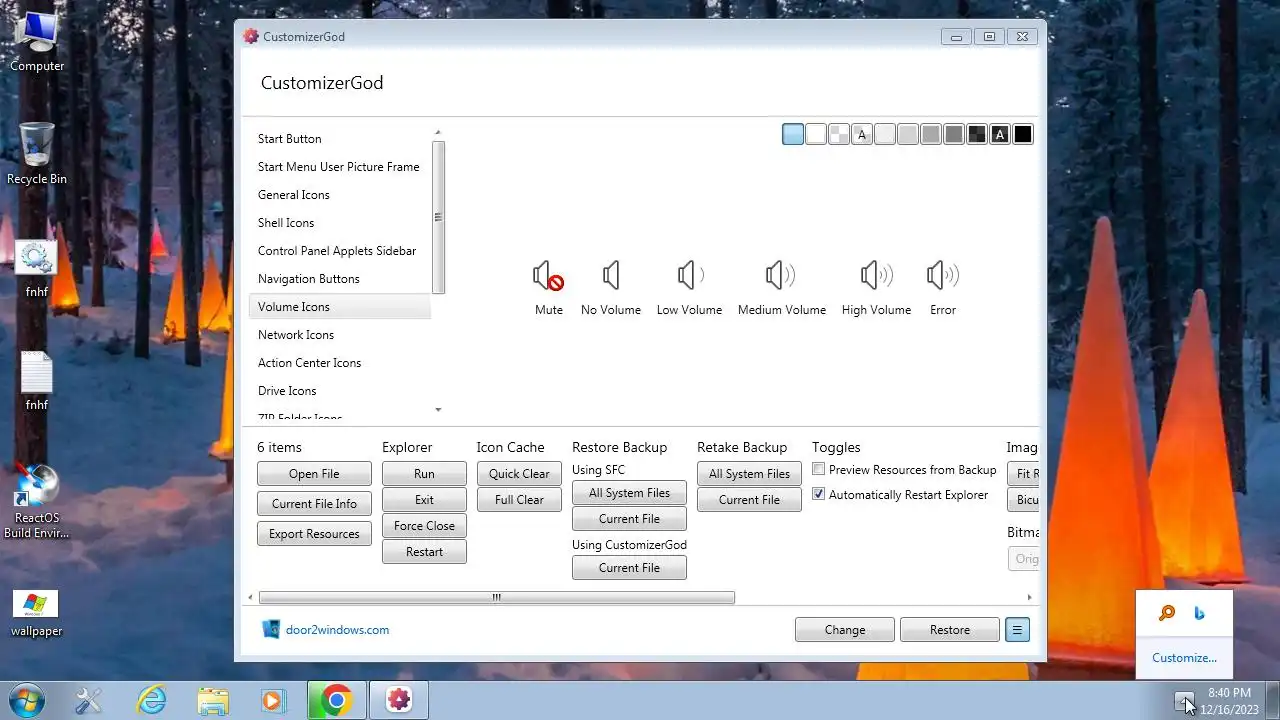Click the orange magnifier tray icon
The image size is (1280, 720).
click(1167, 613)
